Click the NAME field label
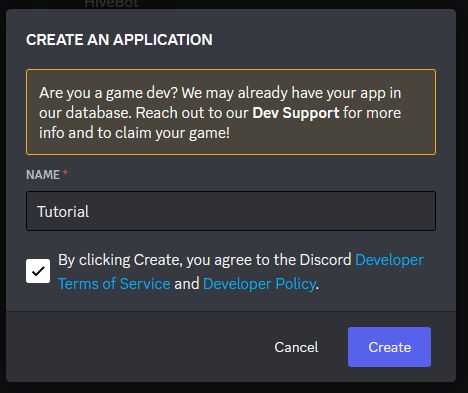Viewport: 468px width, 393px height. pos(43,175)
